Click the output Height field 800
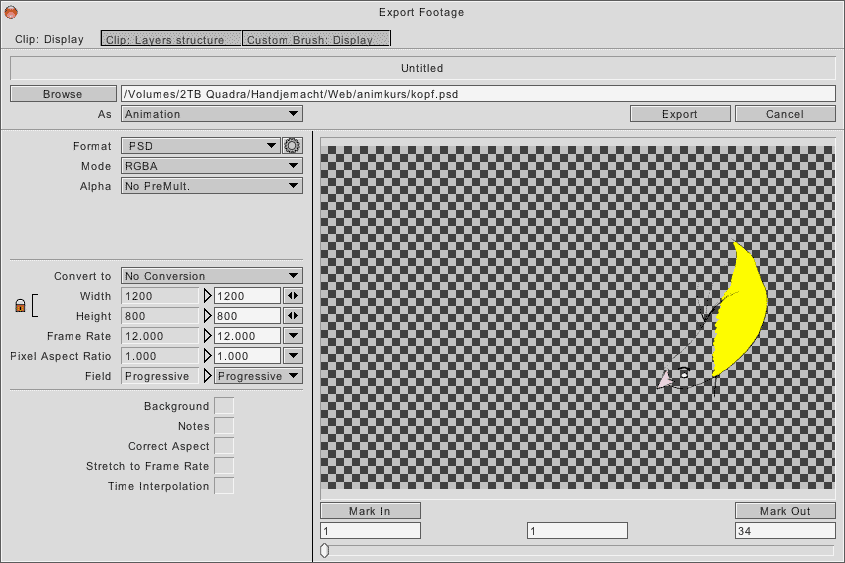Image resolution: width=845 pixels, height=563 pixels. point(248,316)
